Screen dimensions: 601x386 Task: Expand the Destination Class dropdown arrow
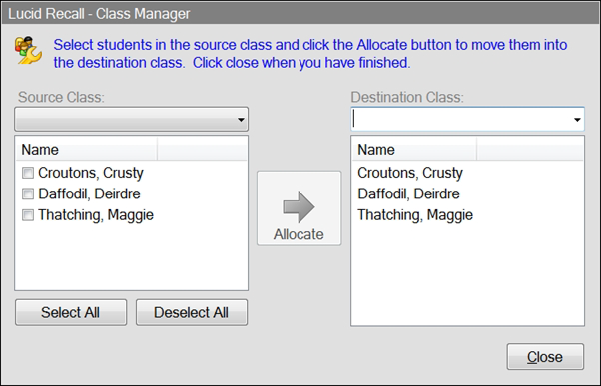(x=577, y=120)
